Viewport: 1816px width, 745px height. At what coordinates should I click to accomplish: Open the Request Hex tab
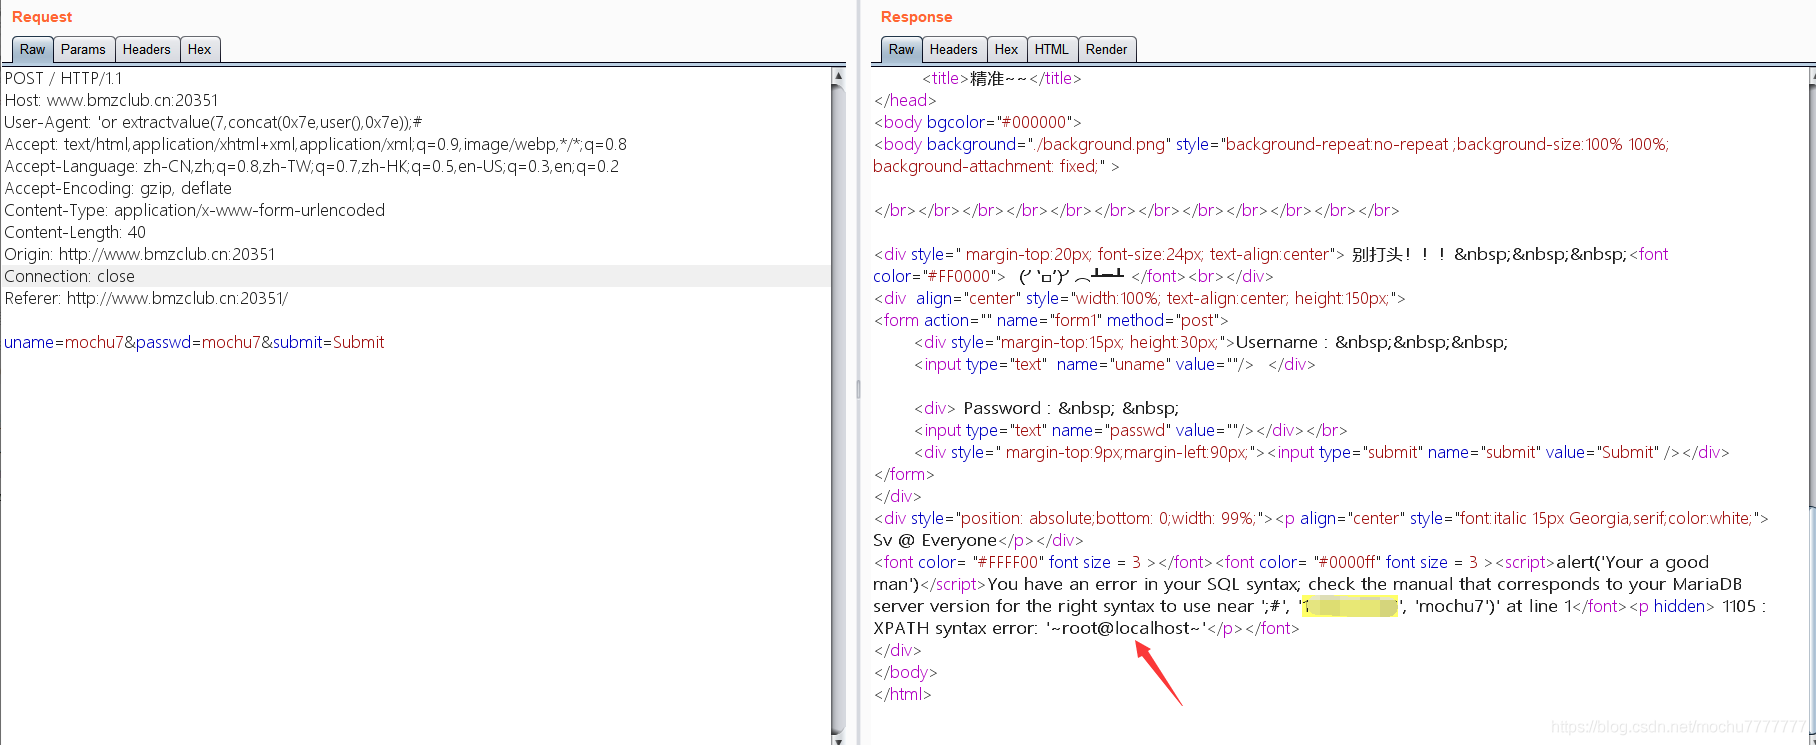click(200, 49)
